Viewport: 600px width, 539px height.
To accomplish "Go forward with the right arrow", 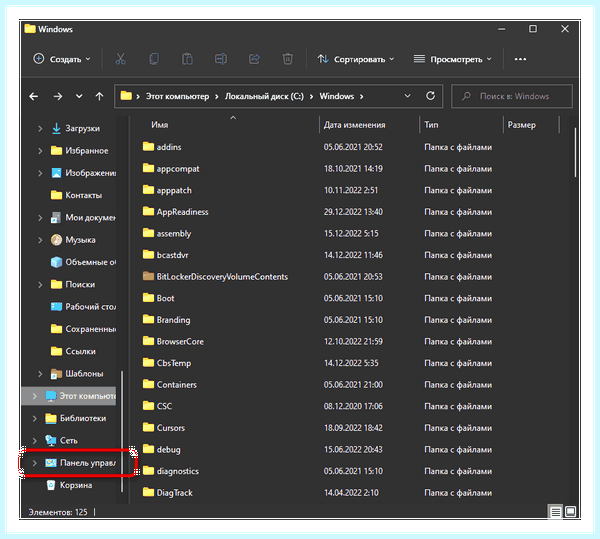I will point(58,96).
